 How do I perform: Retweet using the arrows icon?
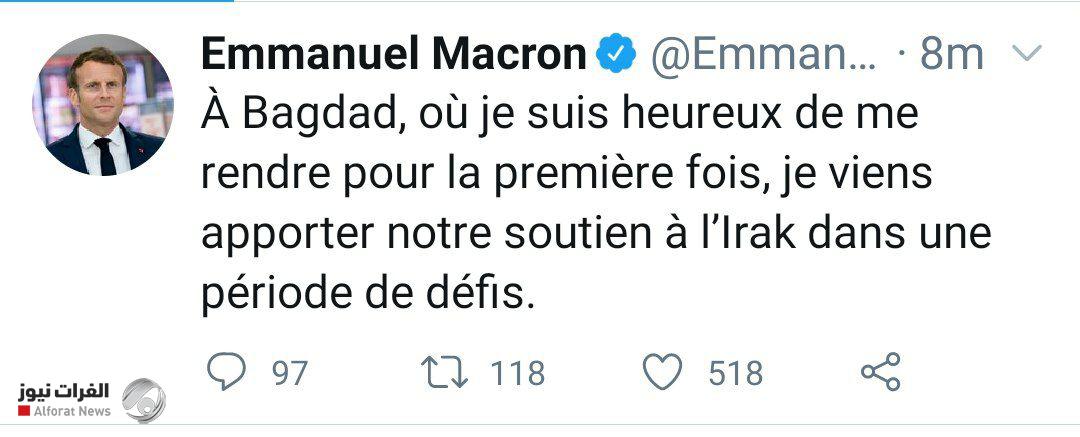(x=445, y=372)
